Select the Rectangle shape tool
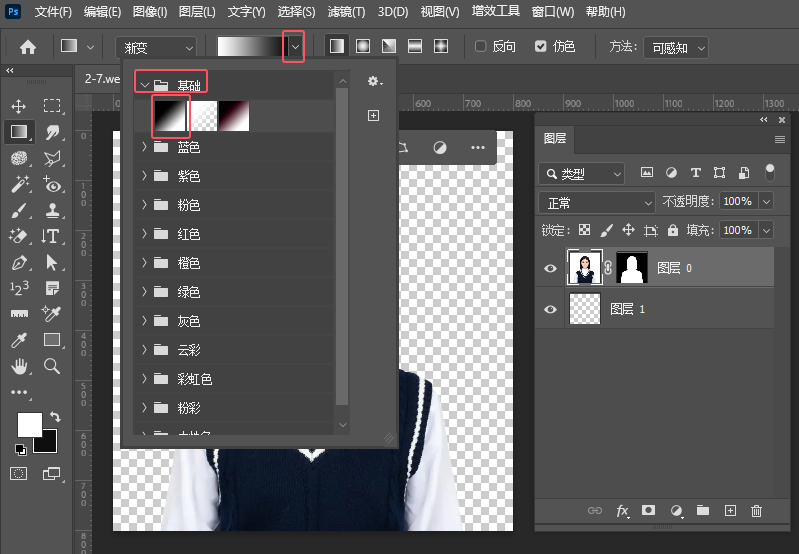The width and height of the screenshot is (799, 554). 52,339
